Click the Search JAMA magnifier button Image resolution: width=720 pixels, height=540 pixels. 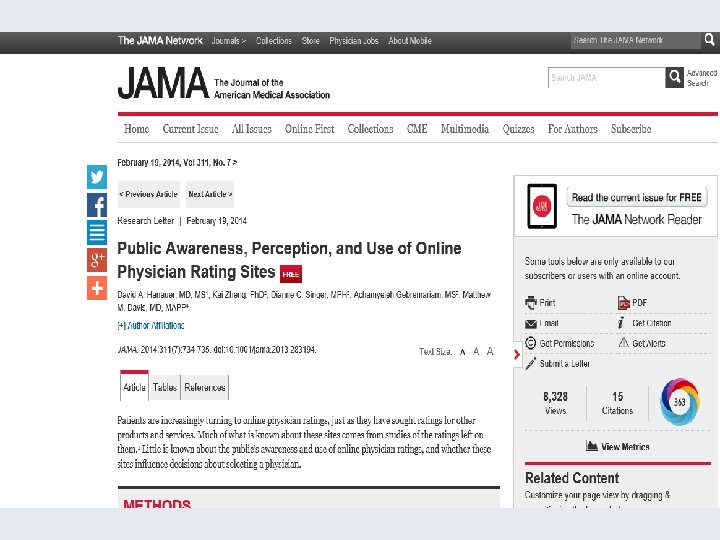(x=675, y=77)
